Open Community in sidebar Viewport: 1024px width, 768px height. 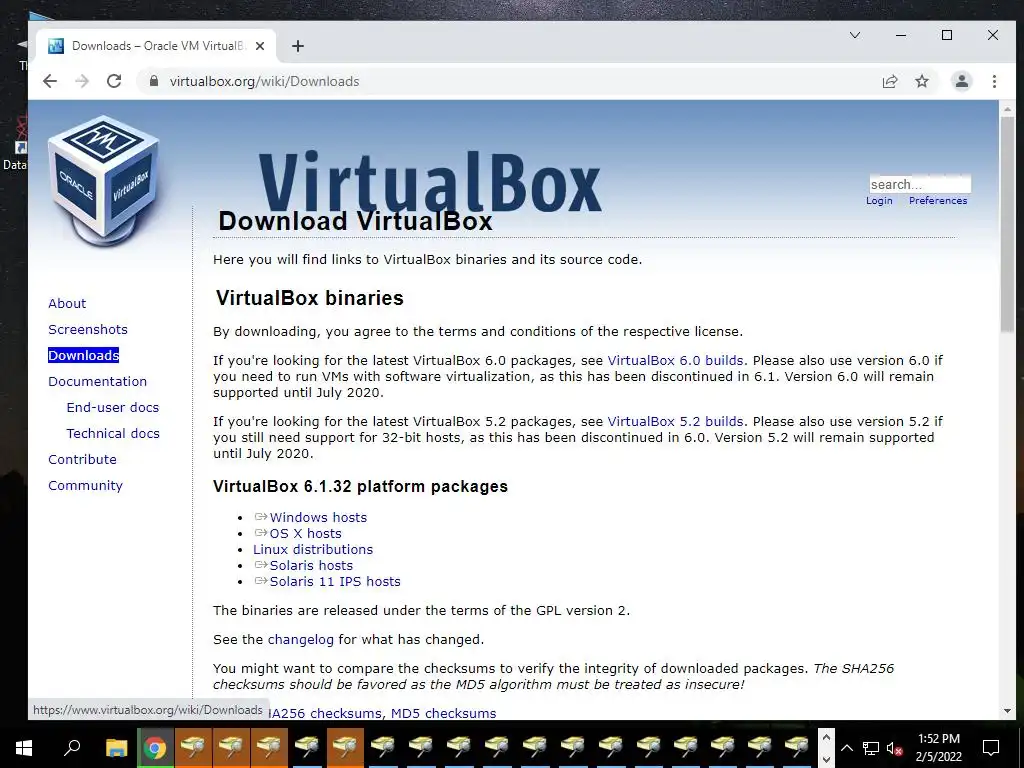(x=85, y=485)
